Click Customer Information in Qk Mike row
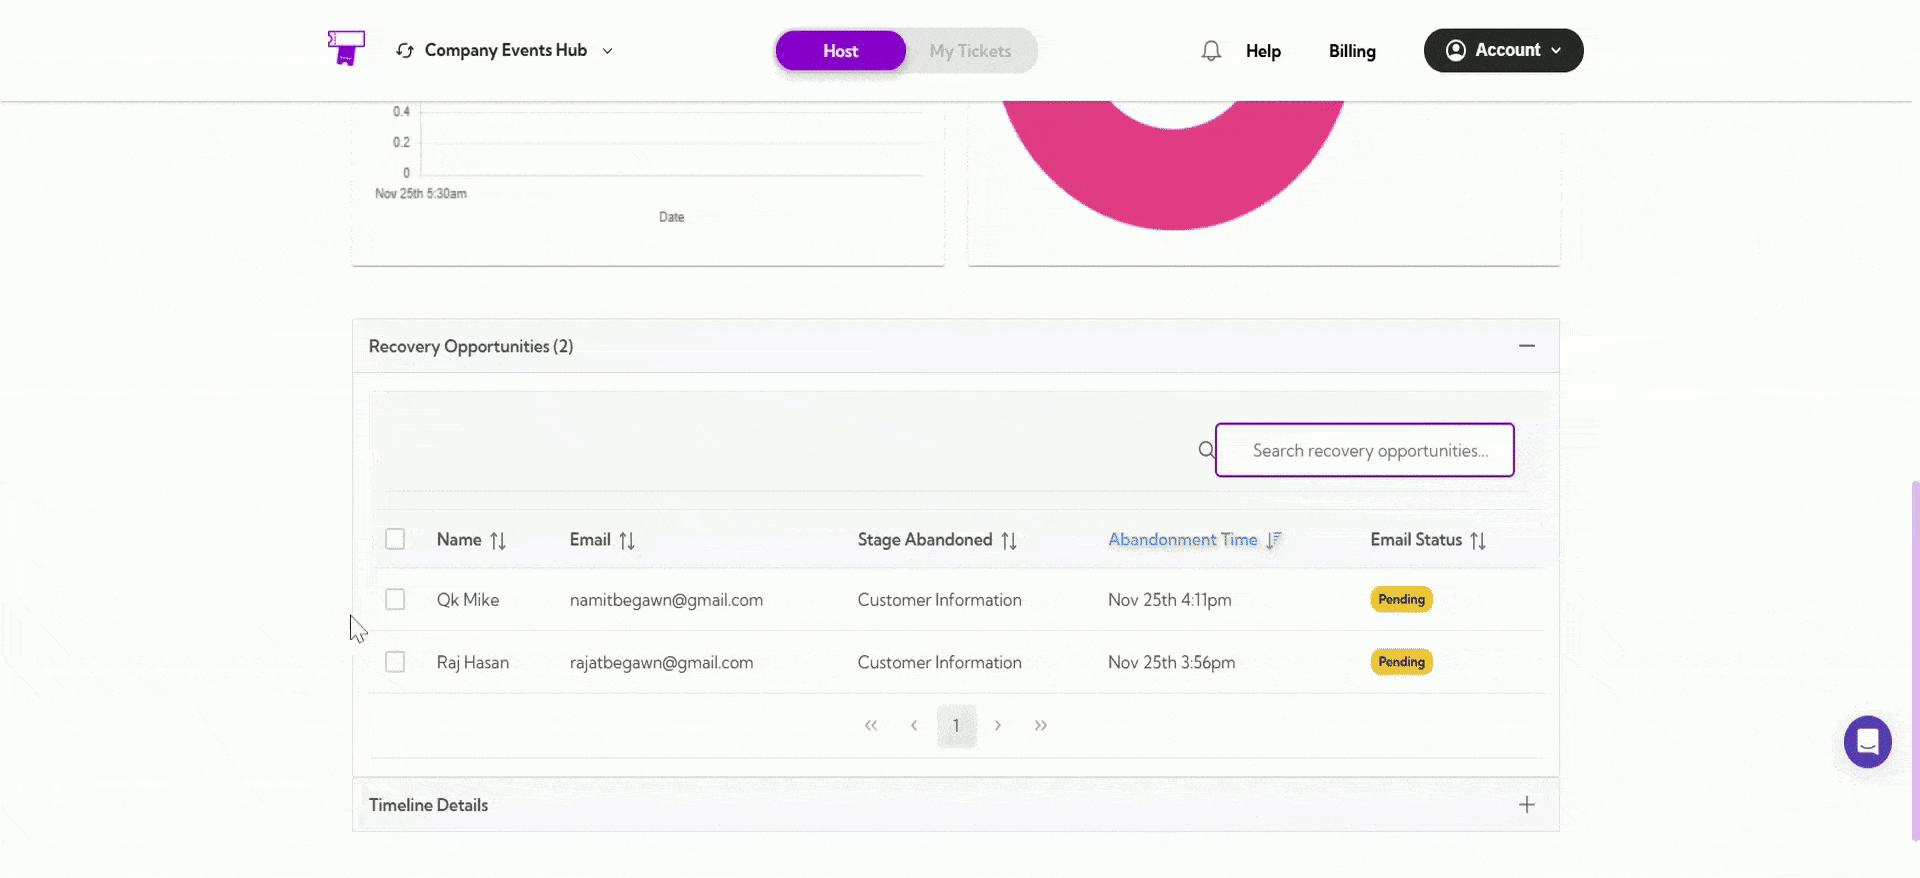 coord(940,600)
